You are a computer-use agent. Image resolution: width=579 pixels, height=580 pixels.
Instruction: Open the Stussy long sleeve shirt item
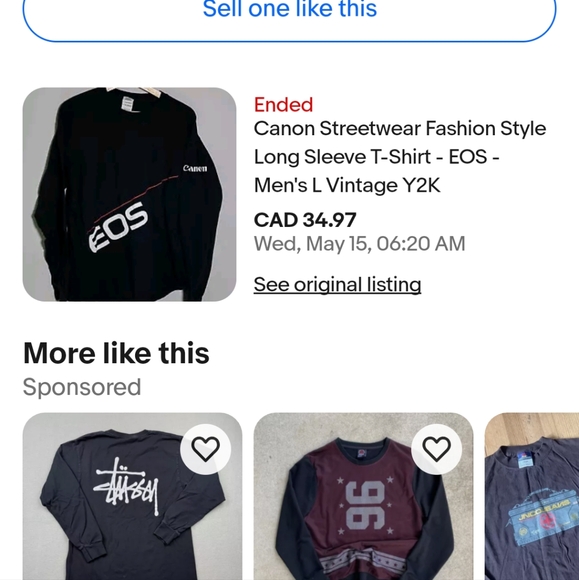[x=132, y=496]
